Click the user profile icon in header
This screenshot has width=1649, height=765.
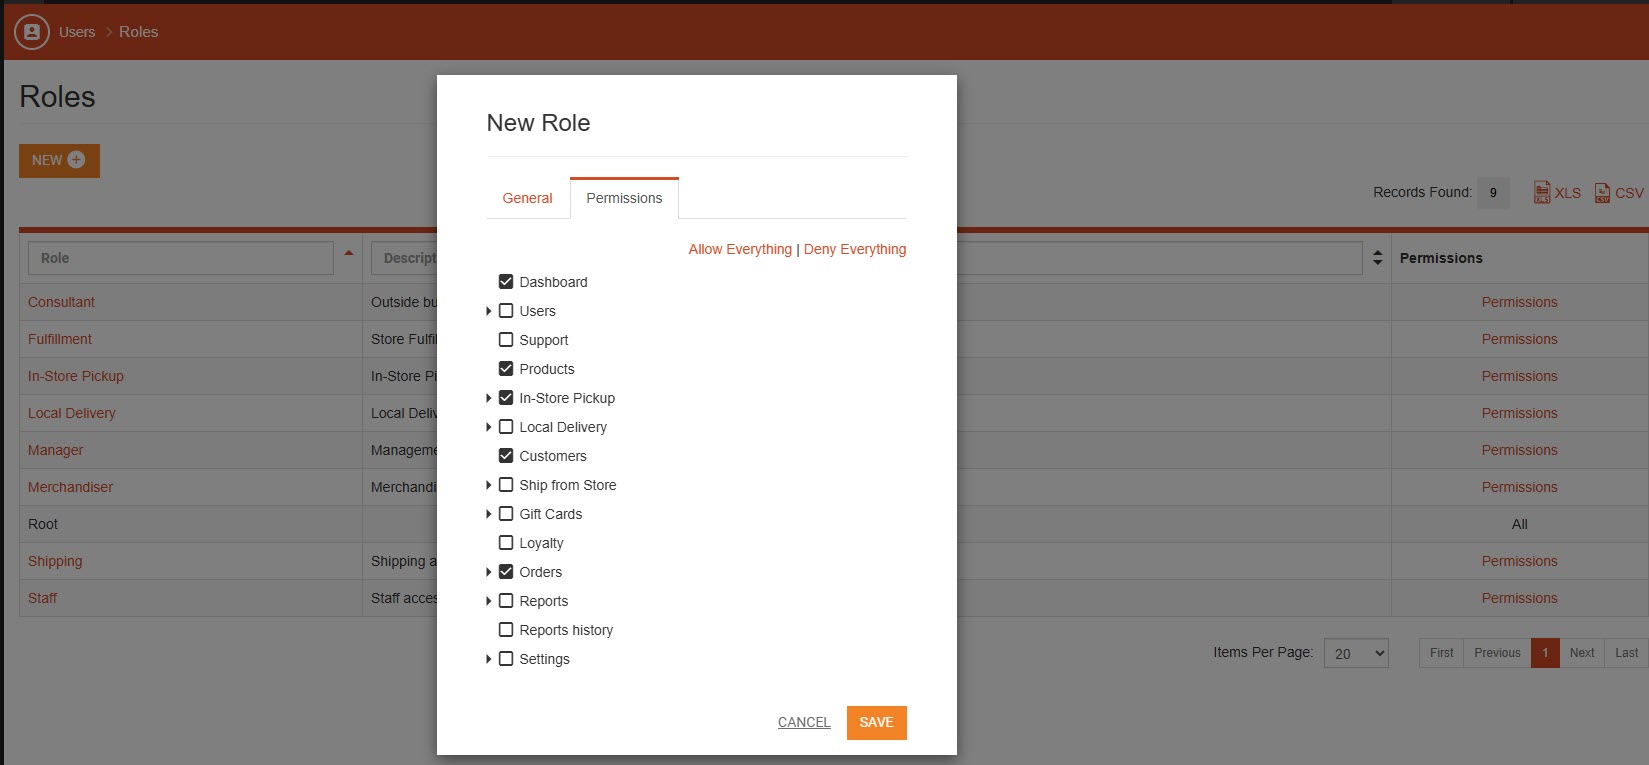coord(32,32)
